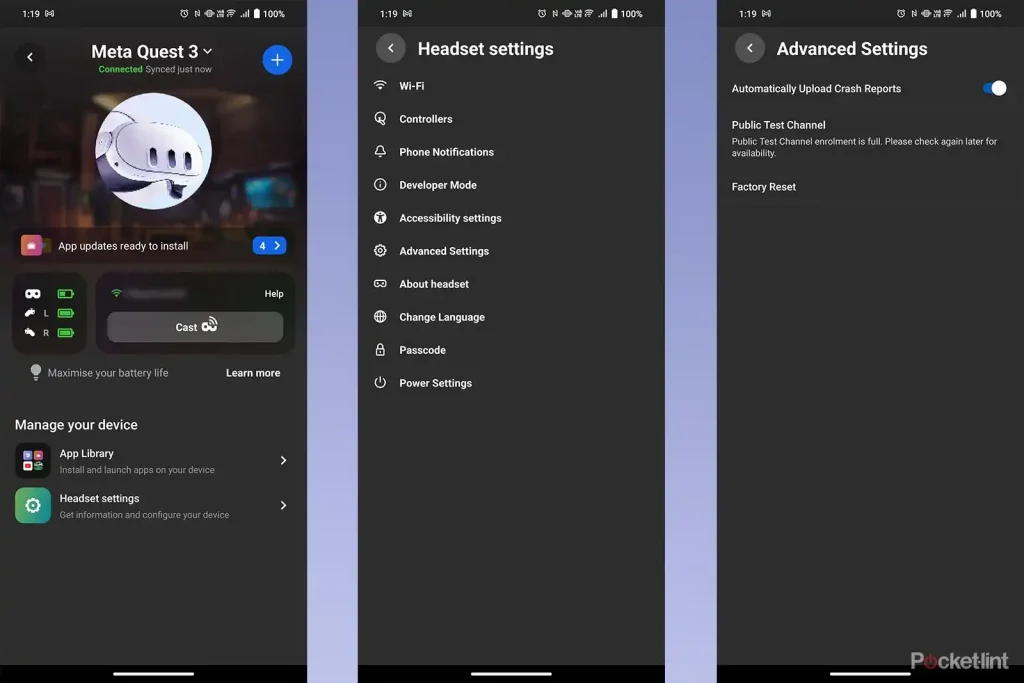Go back from Advanced Settings screen
Viewport: 1024px width, 683px height.
coord(750,48)
